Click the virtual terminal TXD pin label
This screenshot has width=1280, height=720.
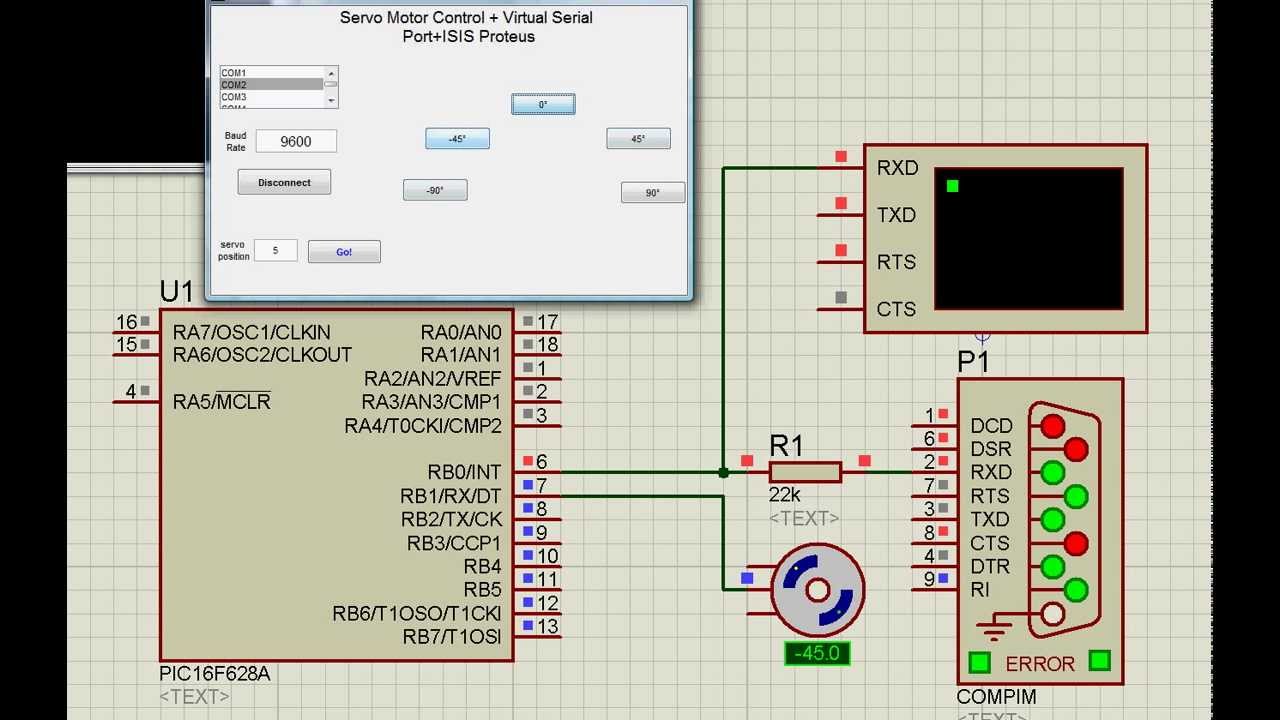pos(896,215)
